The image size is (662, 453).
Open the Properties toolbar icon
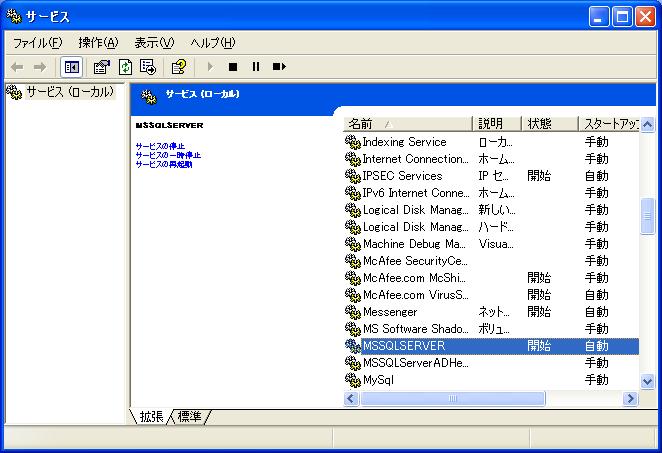coord(101,67)
